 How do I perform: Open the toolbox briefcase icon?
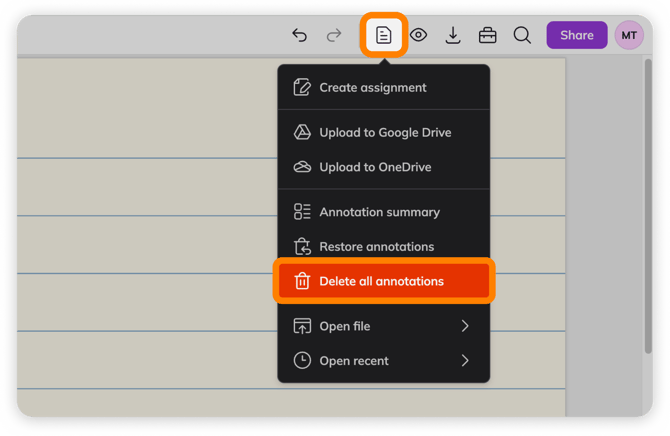(488, 35)
